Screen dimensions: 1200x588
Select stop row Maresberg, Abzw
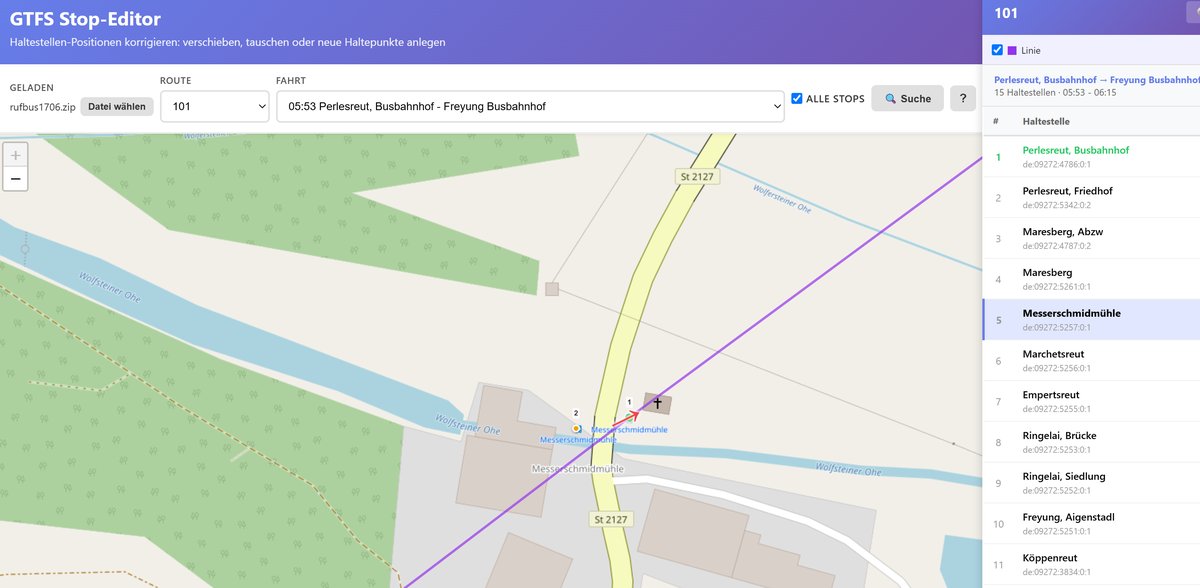point(1091,238)
